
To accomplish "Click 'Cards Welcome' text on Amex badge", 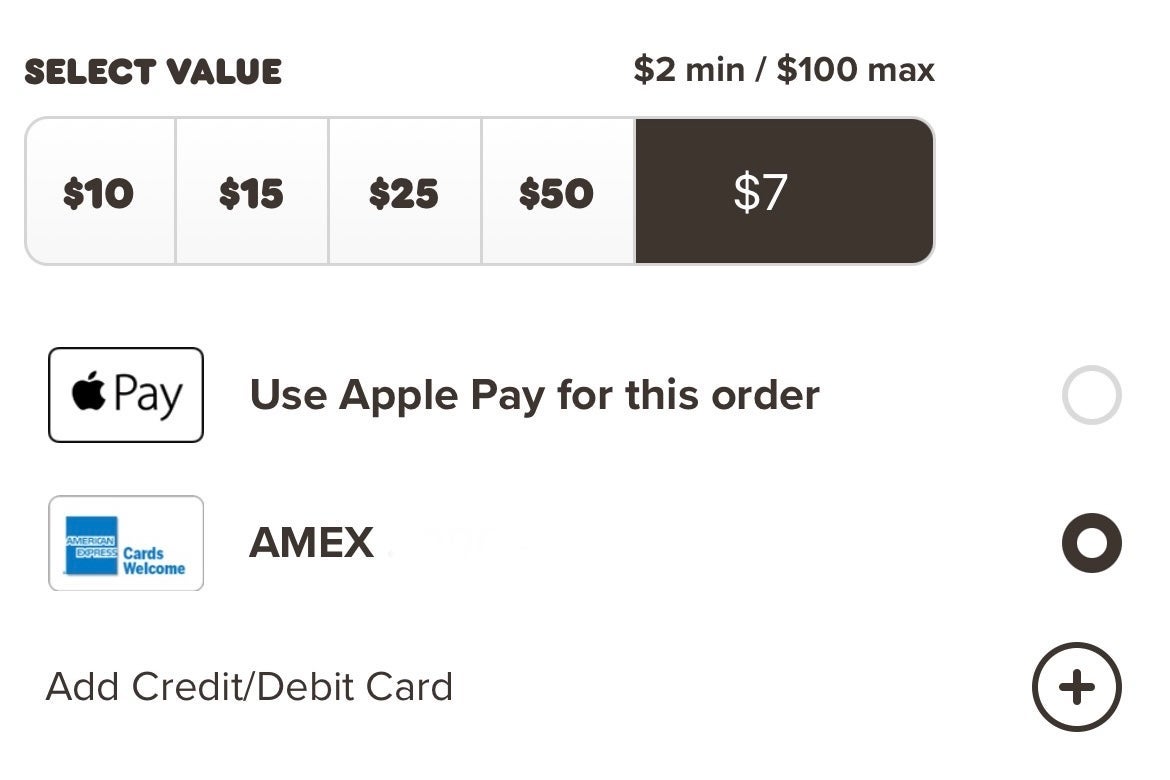I will point(154,561).
